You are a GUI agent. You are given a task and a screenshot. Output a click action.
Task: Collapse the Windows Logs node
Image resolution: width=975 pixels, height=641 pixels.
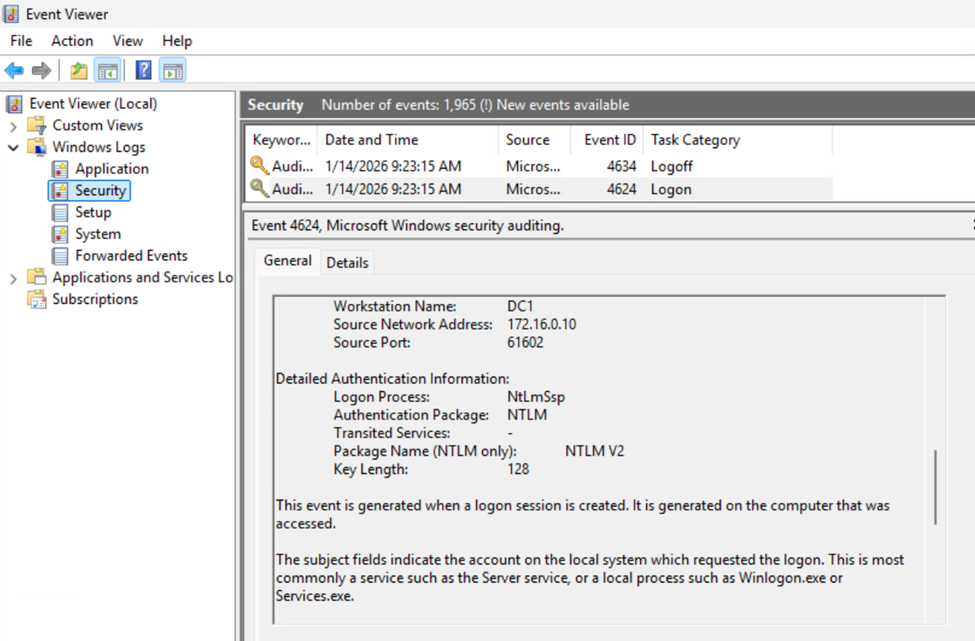[13, 147]
